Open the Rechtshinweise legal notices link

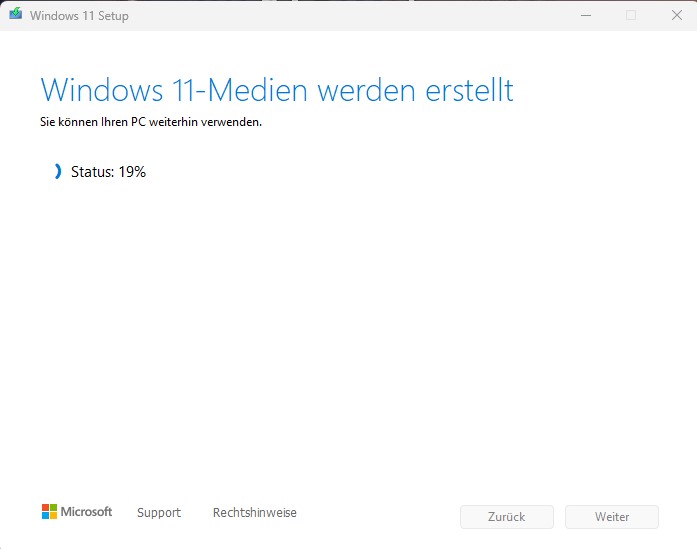(255, 513)
